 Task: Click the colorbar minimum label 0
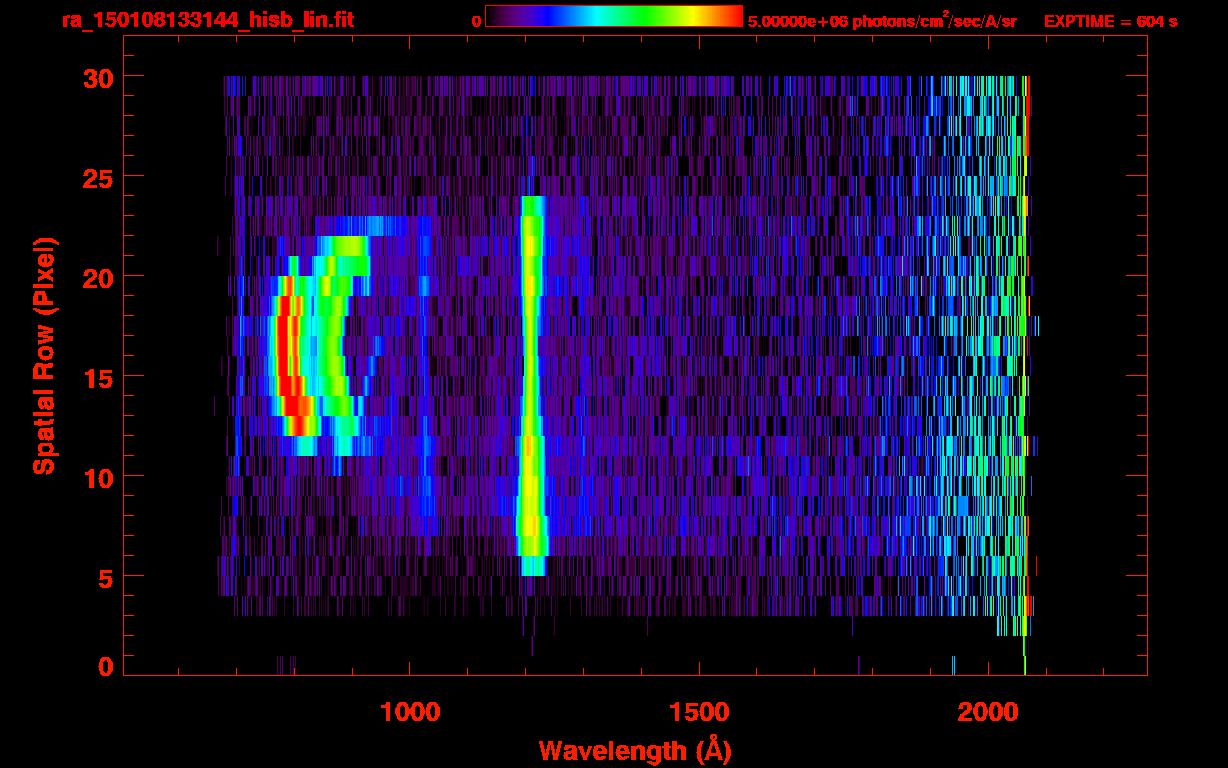tap(477, 21)
